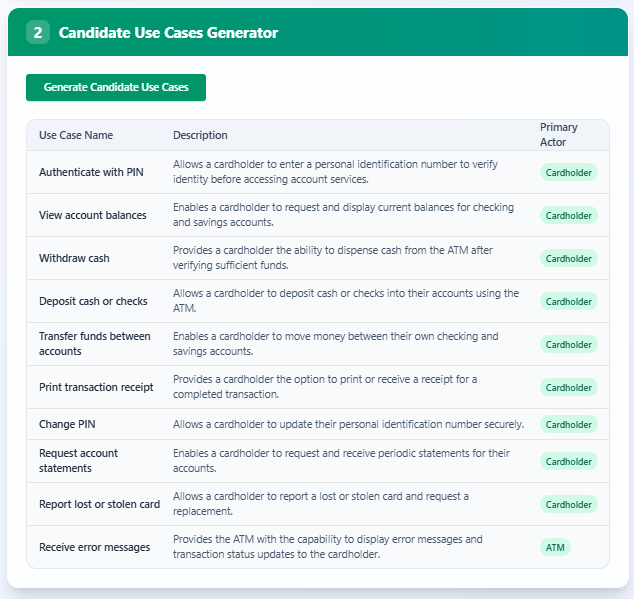Click the Cardholder badge for Withdraw cash
This screenshot has height=599, width=634.
point(569,258)
